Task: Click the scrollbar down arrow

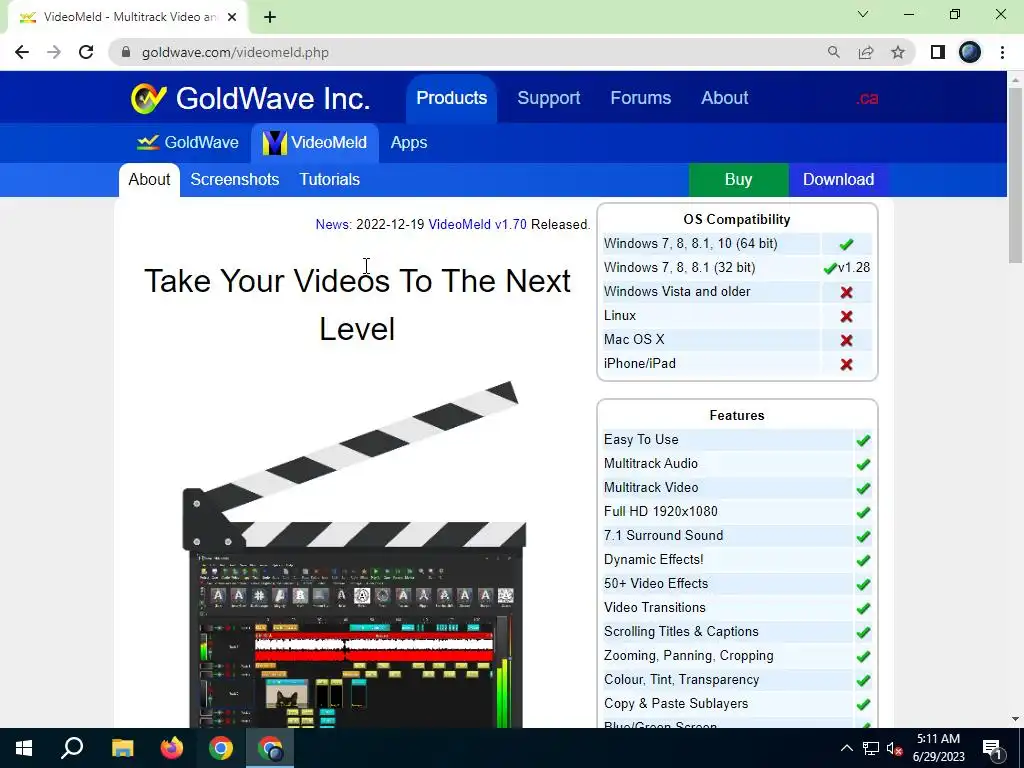Action: coord(1015,719)
